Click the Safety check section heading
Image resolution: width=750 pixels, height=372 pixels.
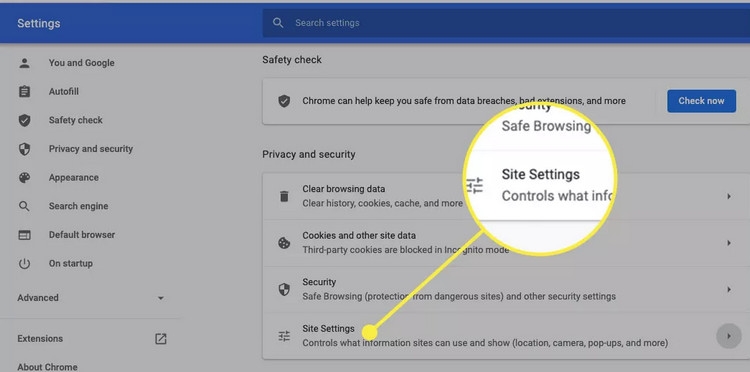pyautogui.click(x=292, y=60)
